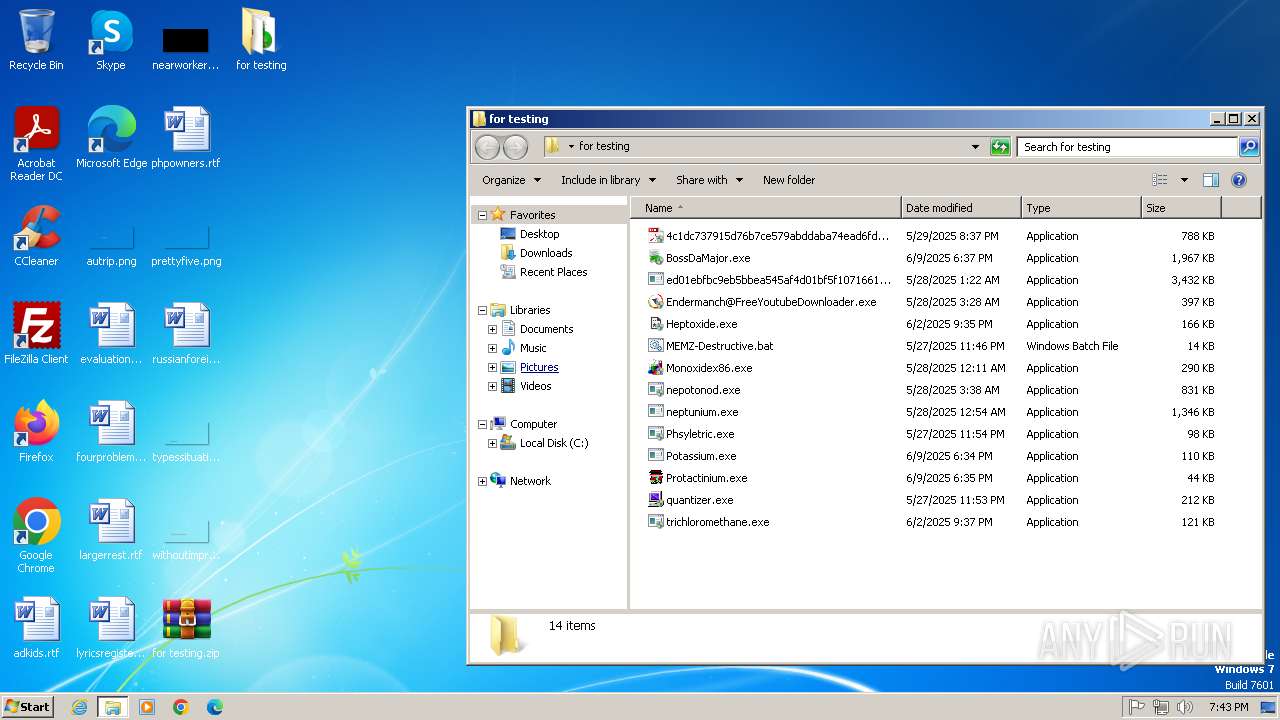Select the Microsoft Edge desktop shortcut

tap(111, 138)
